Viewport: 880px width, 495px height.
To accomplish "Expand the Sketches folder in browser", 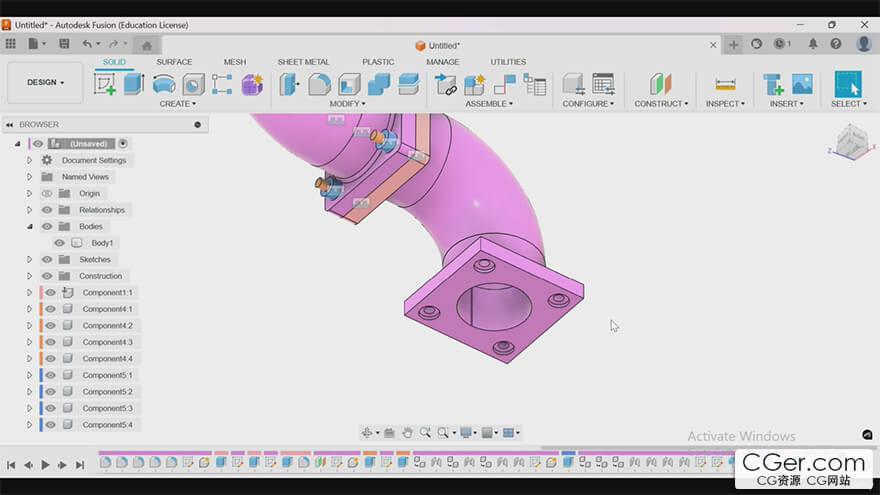I will point(29,259).
